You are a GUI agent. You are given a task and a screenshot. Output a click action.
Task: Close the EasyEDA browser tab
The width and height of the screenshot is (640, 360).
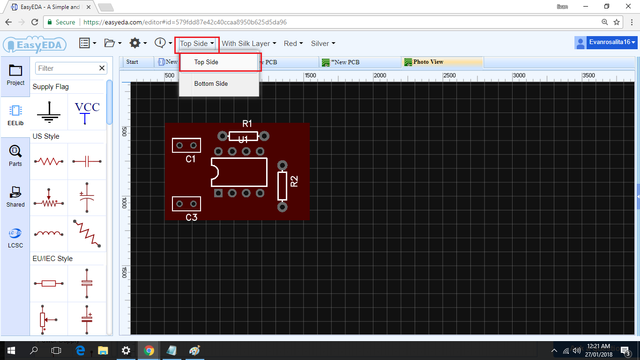[x=89, y=7]
